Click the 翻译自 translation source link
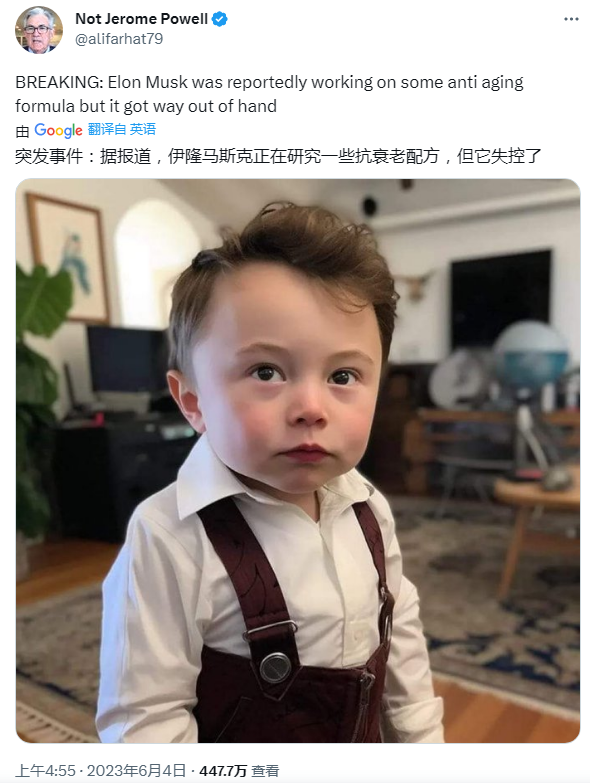Image resolution: width=590 pixels, height=783 pixels. [107, 129]
